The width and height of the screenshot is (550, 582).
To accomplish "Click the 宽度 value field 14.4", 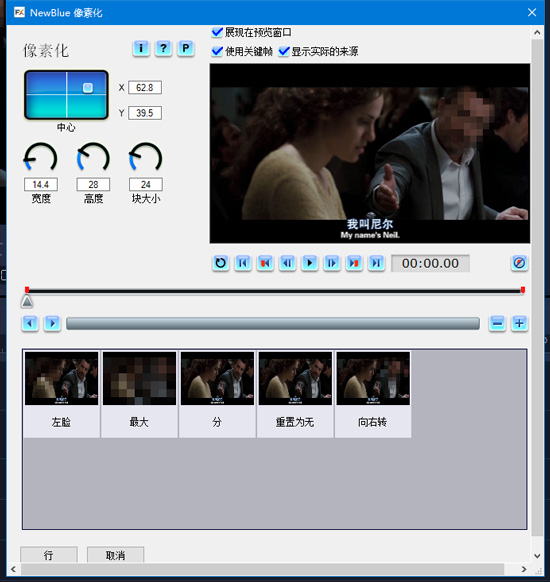I will pyautogui.click(x=41, y=184).
